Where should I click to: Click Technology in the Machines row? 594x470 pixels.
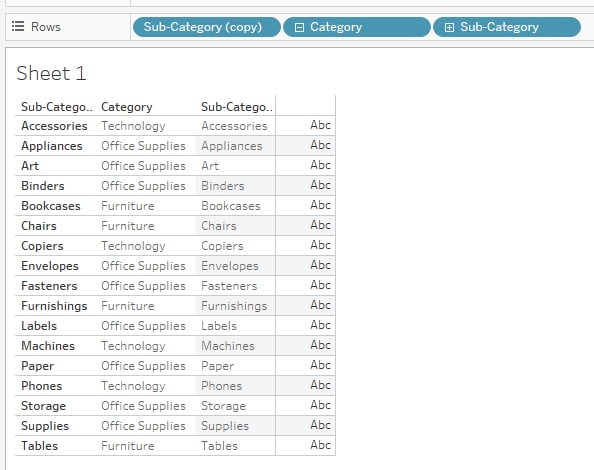tap(133, 346)
